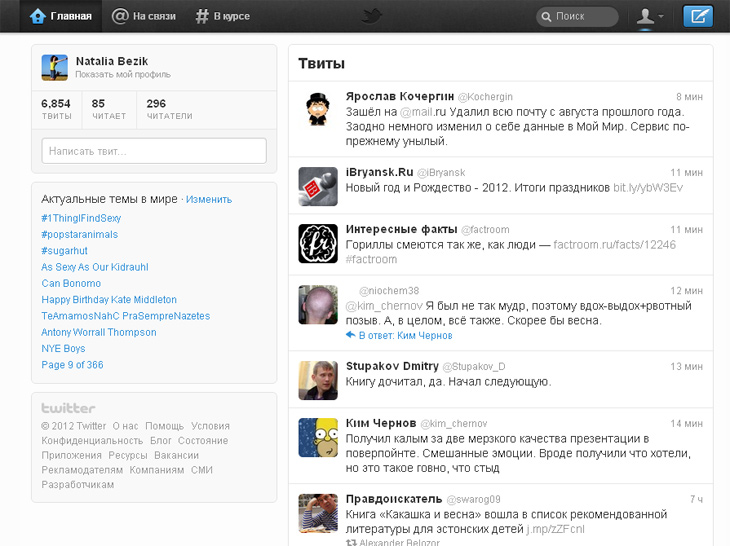730x546 pixels.
Task: Open the As Sexy As Our Kidrauhl trend
Action: coord(95,267)
